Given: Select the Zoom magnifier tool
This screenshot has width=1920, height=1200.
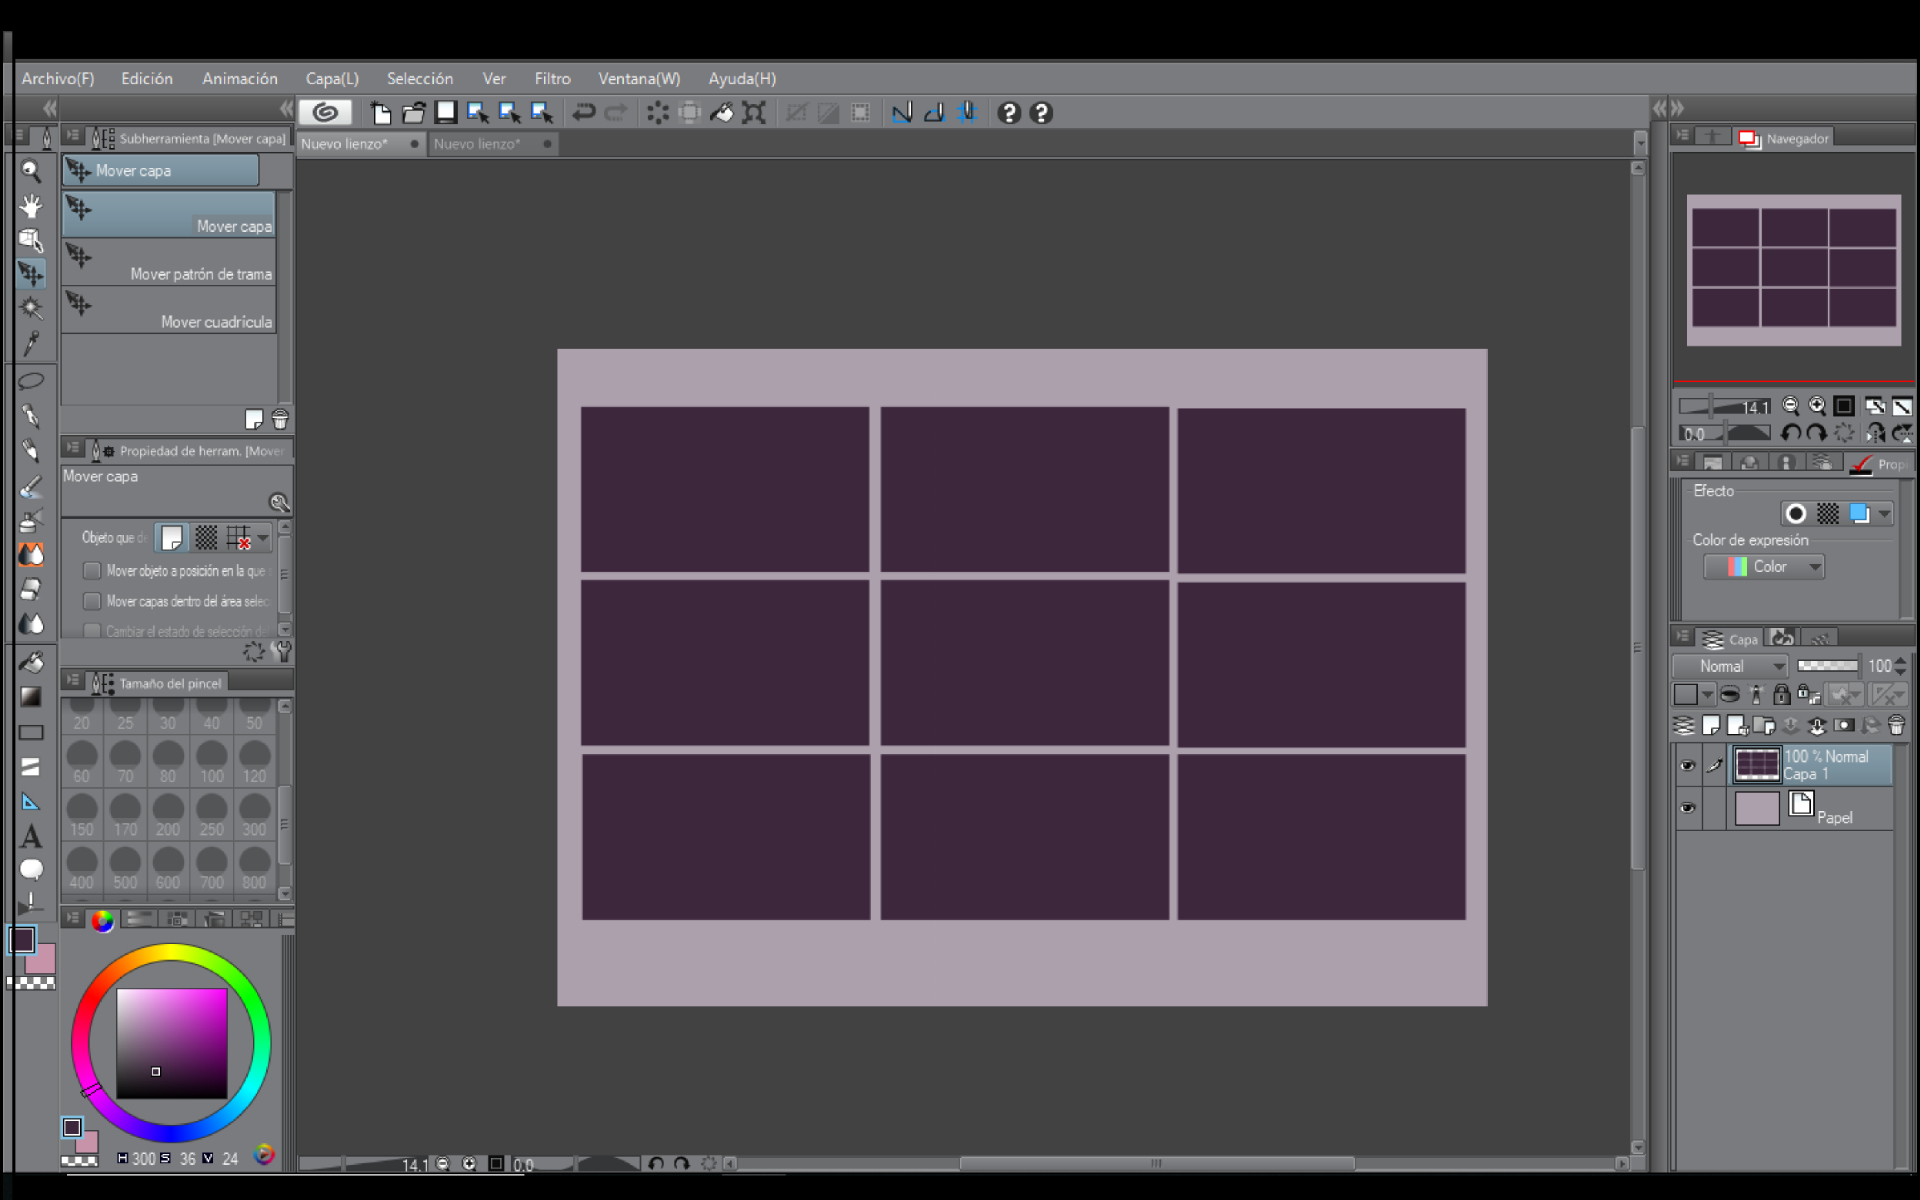Looking at the screenshot, I should [x=31, y=171].
